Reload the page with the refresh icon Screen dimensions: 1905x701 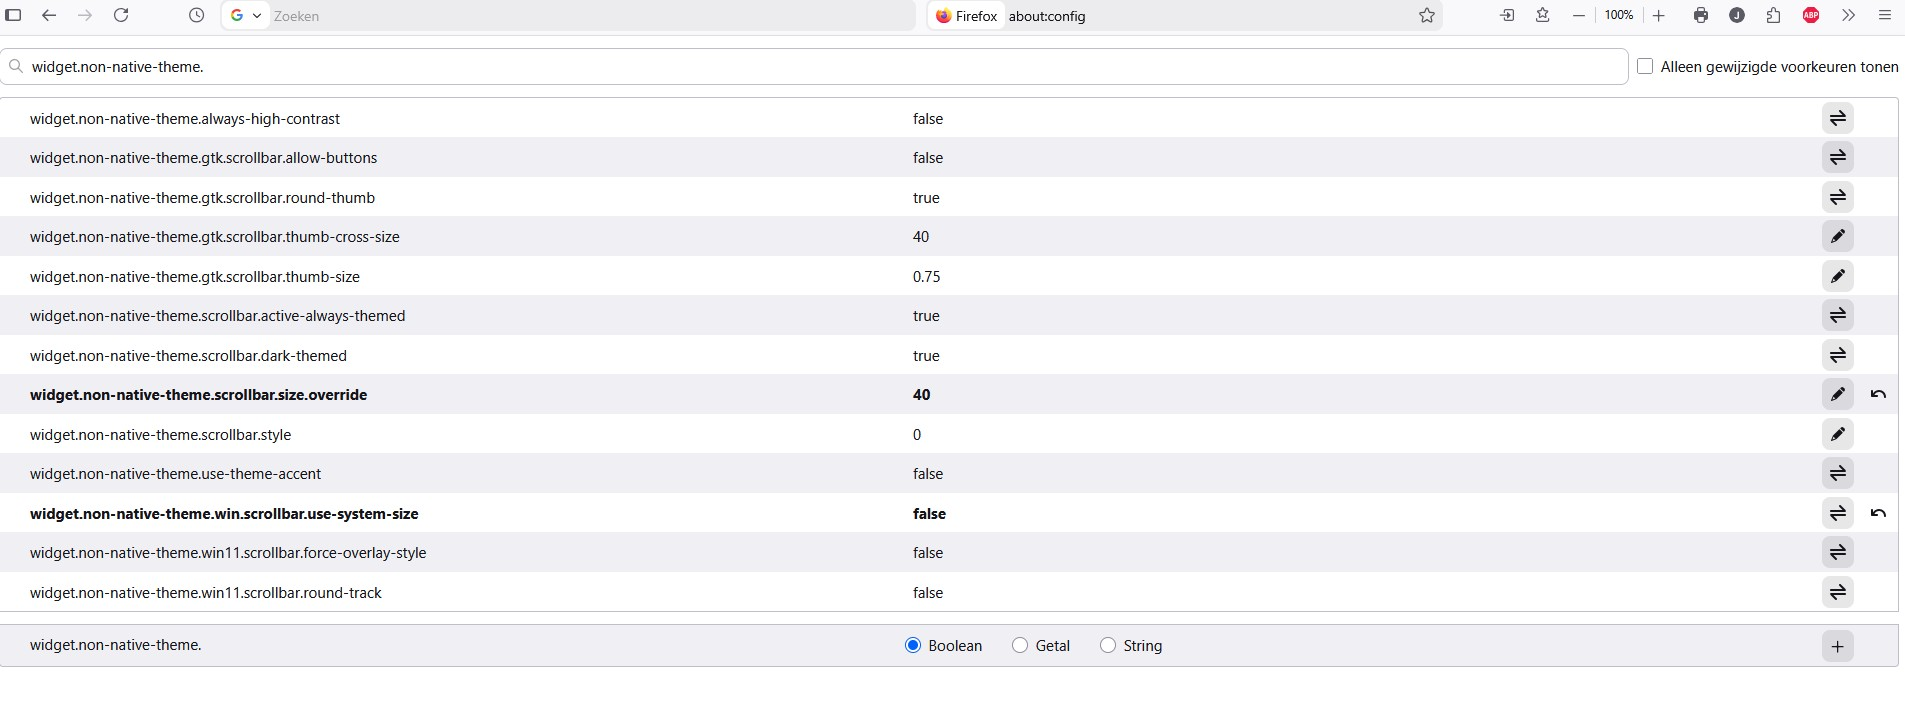pos(121,15)
